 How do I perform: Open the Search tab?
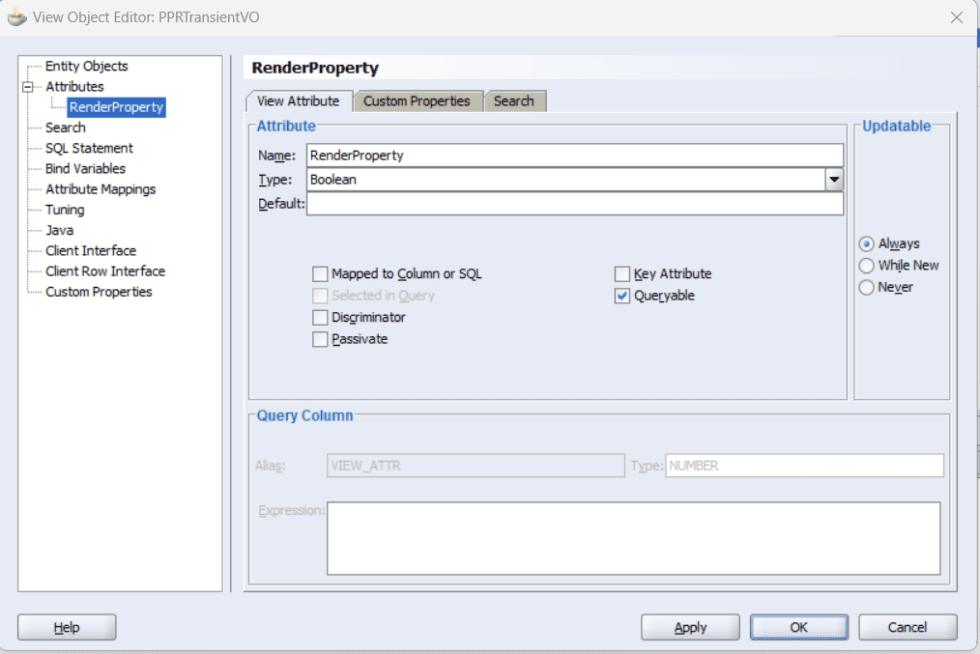(515, 101)
